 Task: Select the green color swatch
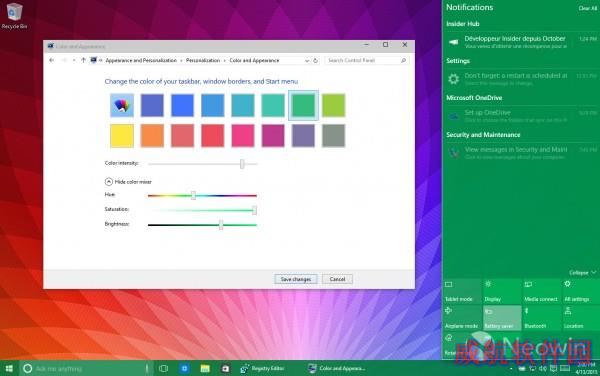coord(303,105)
